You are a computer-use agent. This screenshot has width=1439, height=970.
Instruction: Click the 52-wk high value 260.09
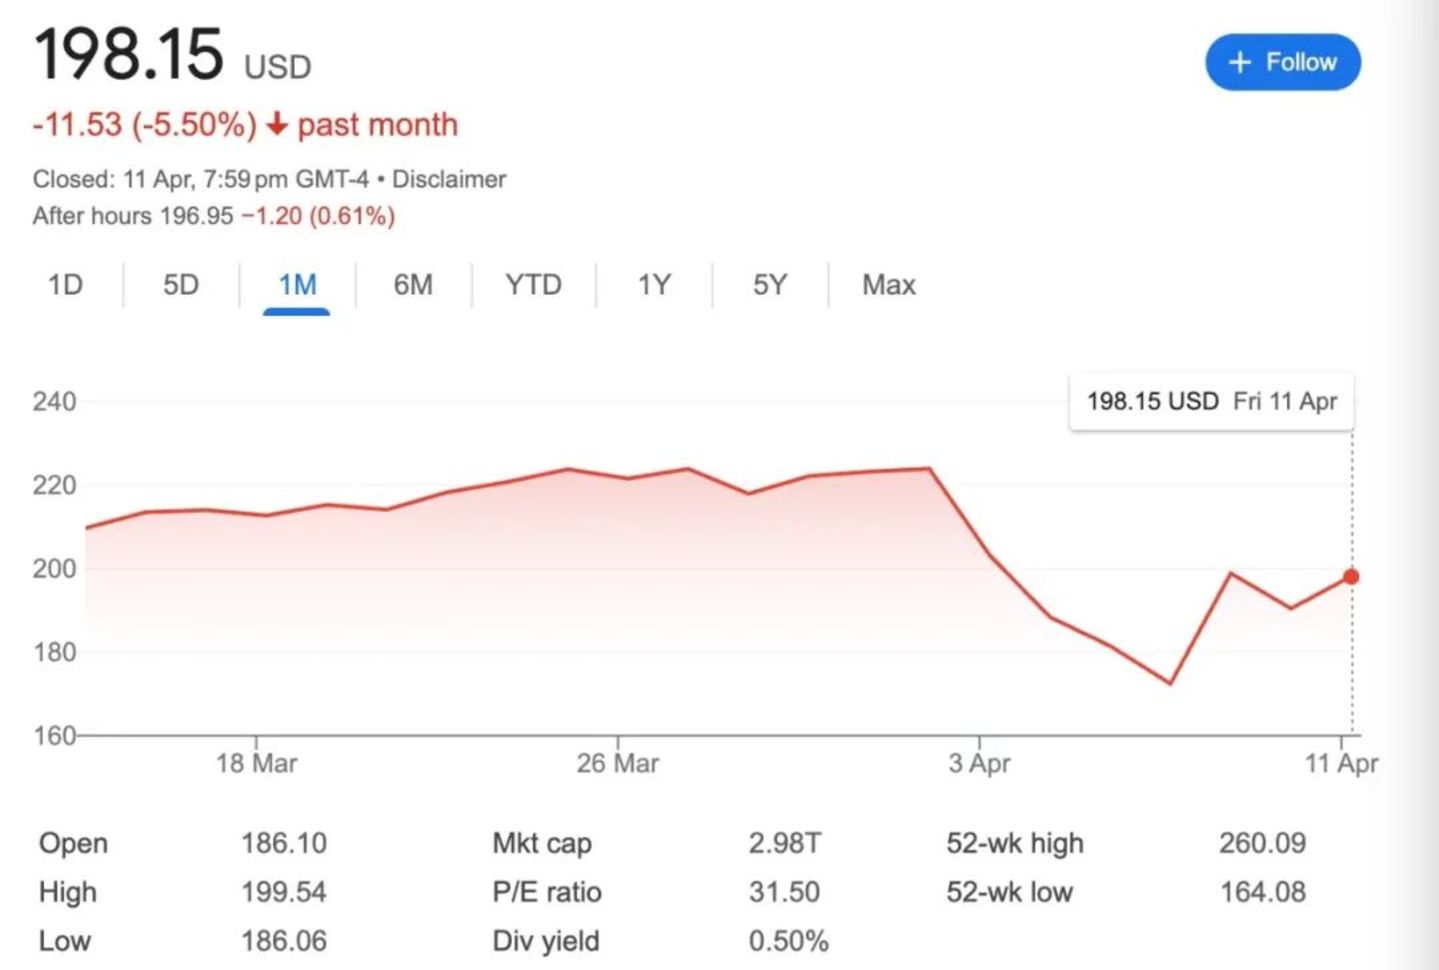[x=1262, y=843]
